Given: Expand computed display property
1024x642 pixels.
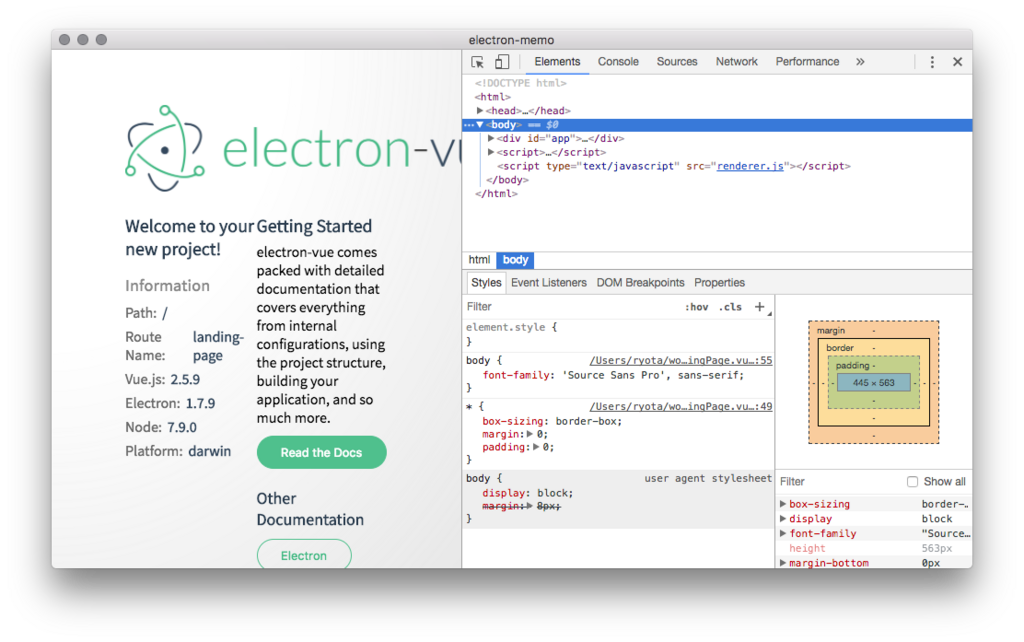Looking at the screenshot, I should coord(783,519).
